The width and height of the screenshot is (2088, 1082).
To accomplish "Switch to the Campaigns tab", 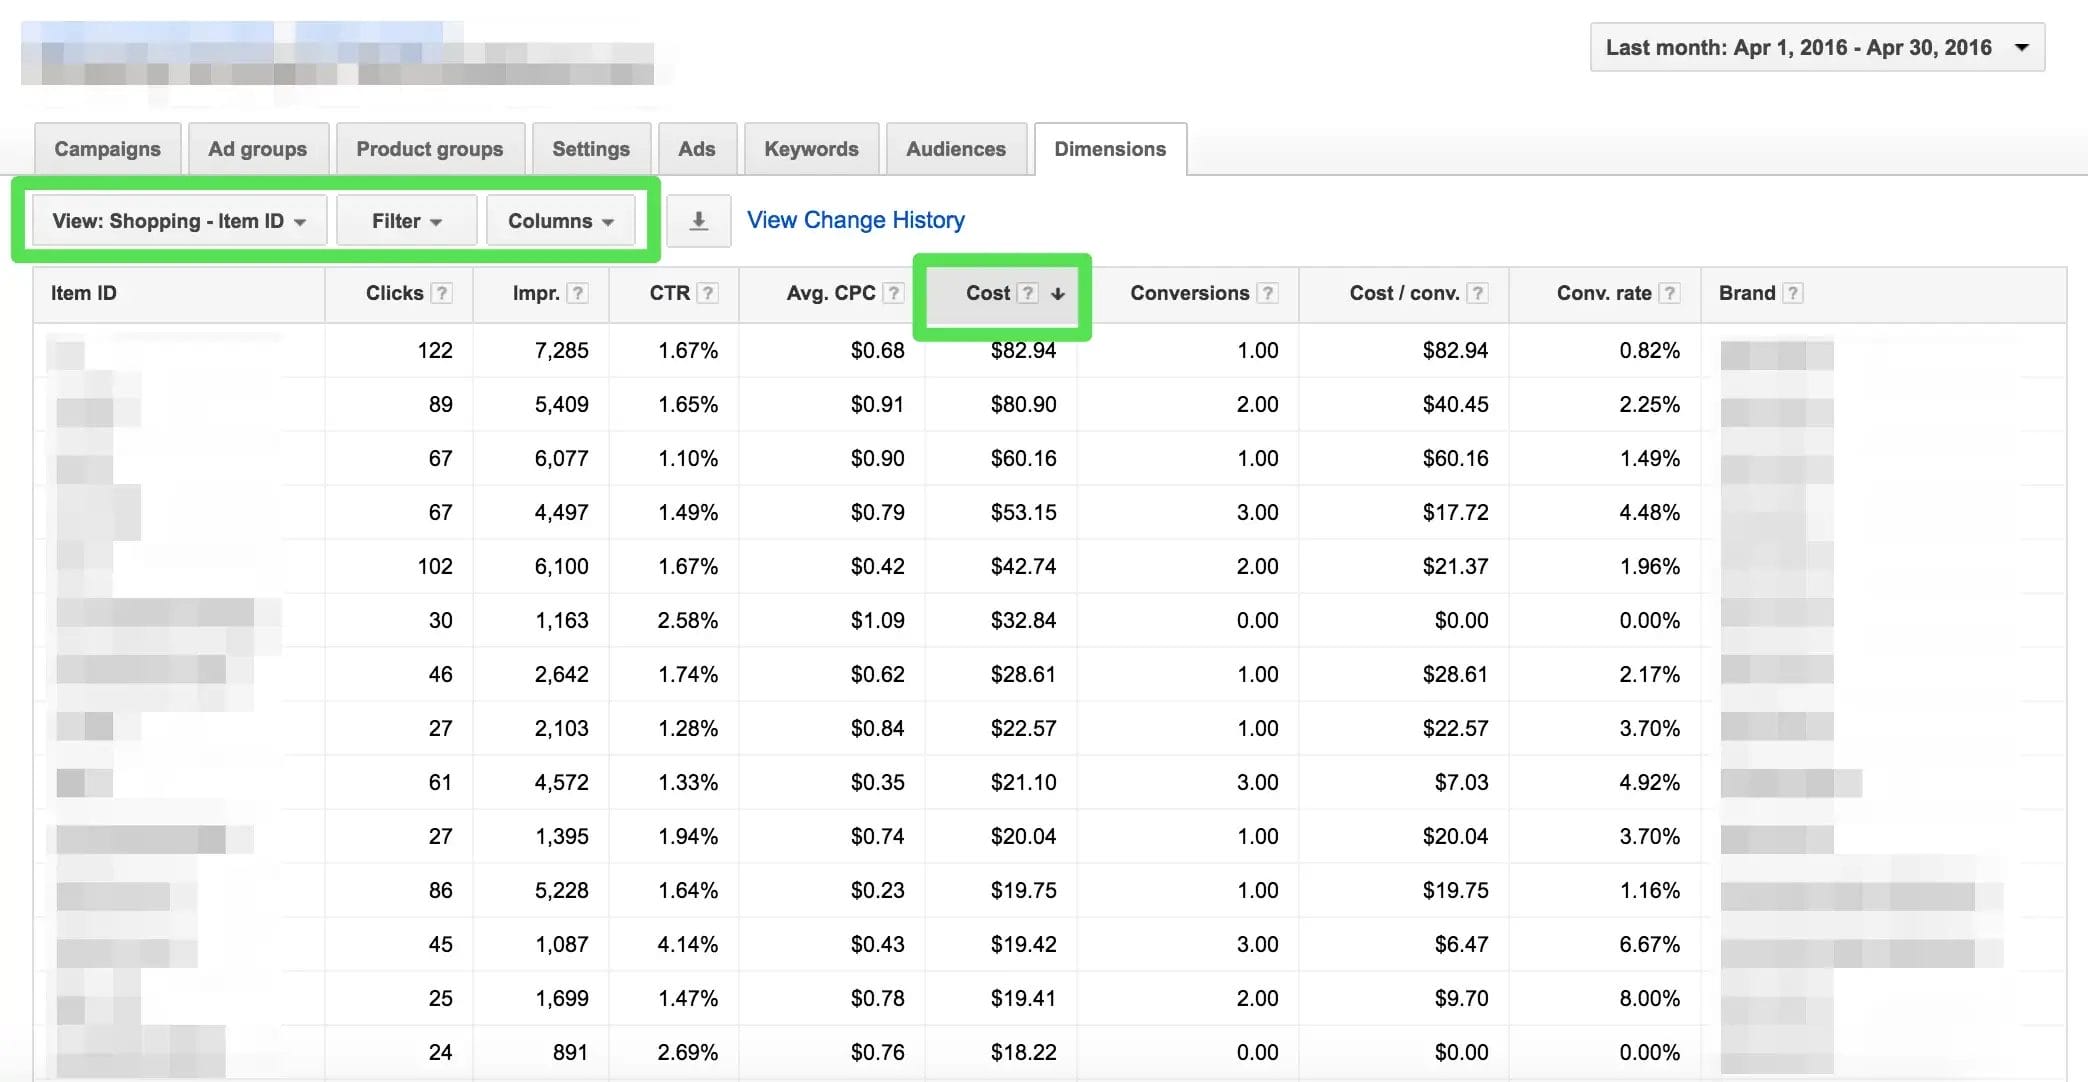I will (x=107, y=149).
